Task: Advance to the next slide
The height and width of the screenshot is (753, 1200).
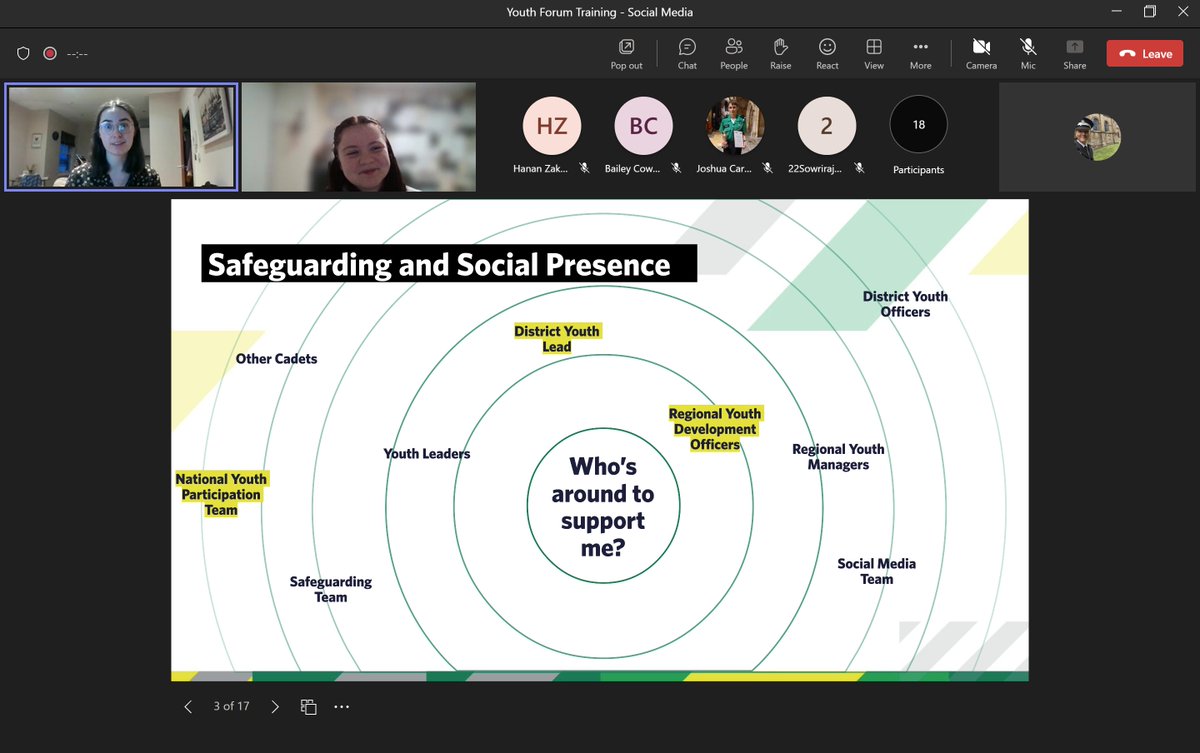Action: (276, 706)
